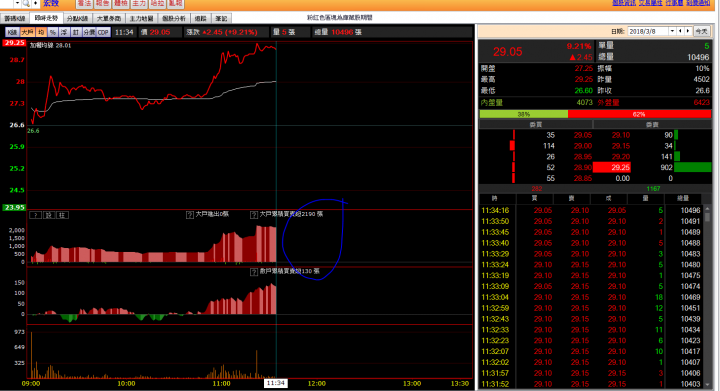Click the ? help icon beside 散戶累積買賣超130張
The image size is (720, 391).
pyautogui.click(x=253, y=272)
